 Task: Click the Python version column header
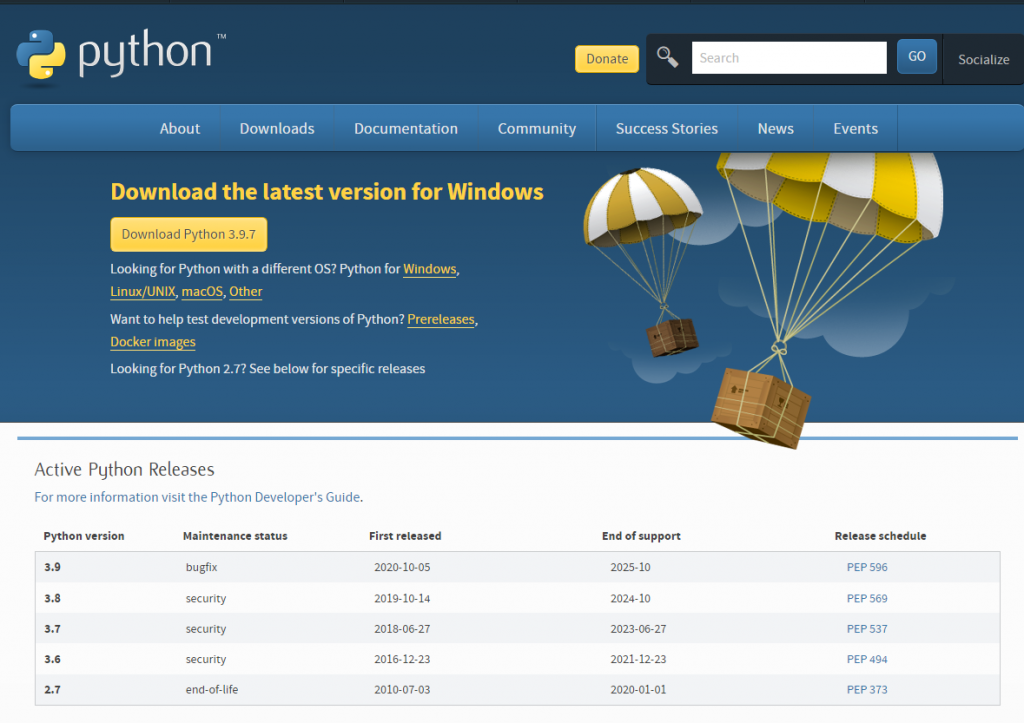[x=84, y=536]
